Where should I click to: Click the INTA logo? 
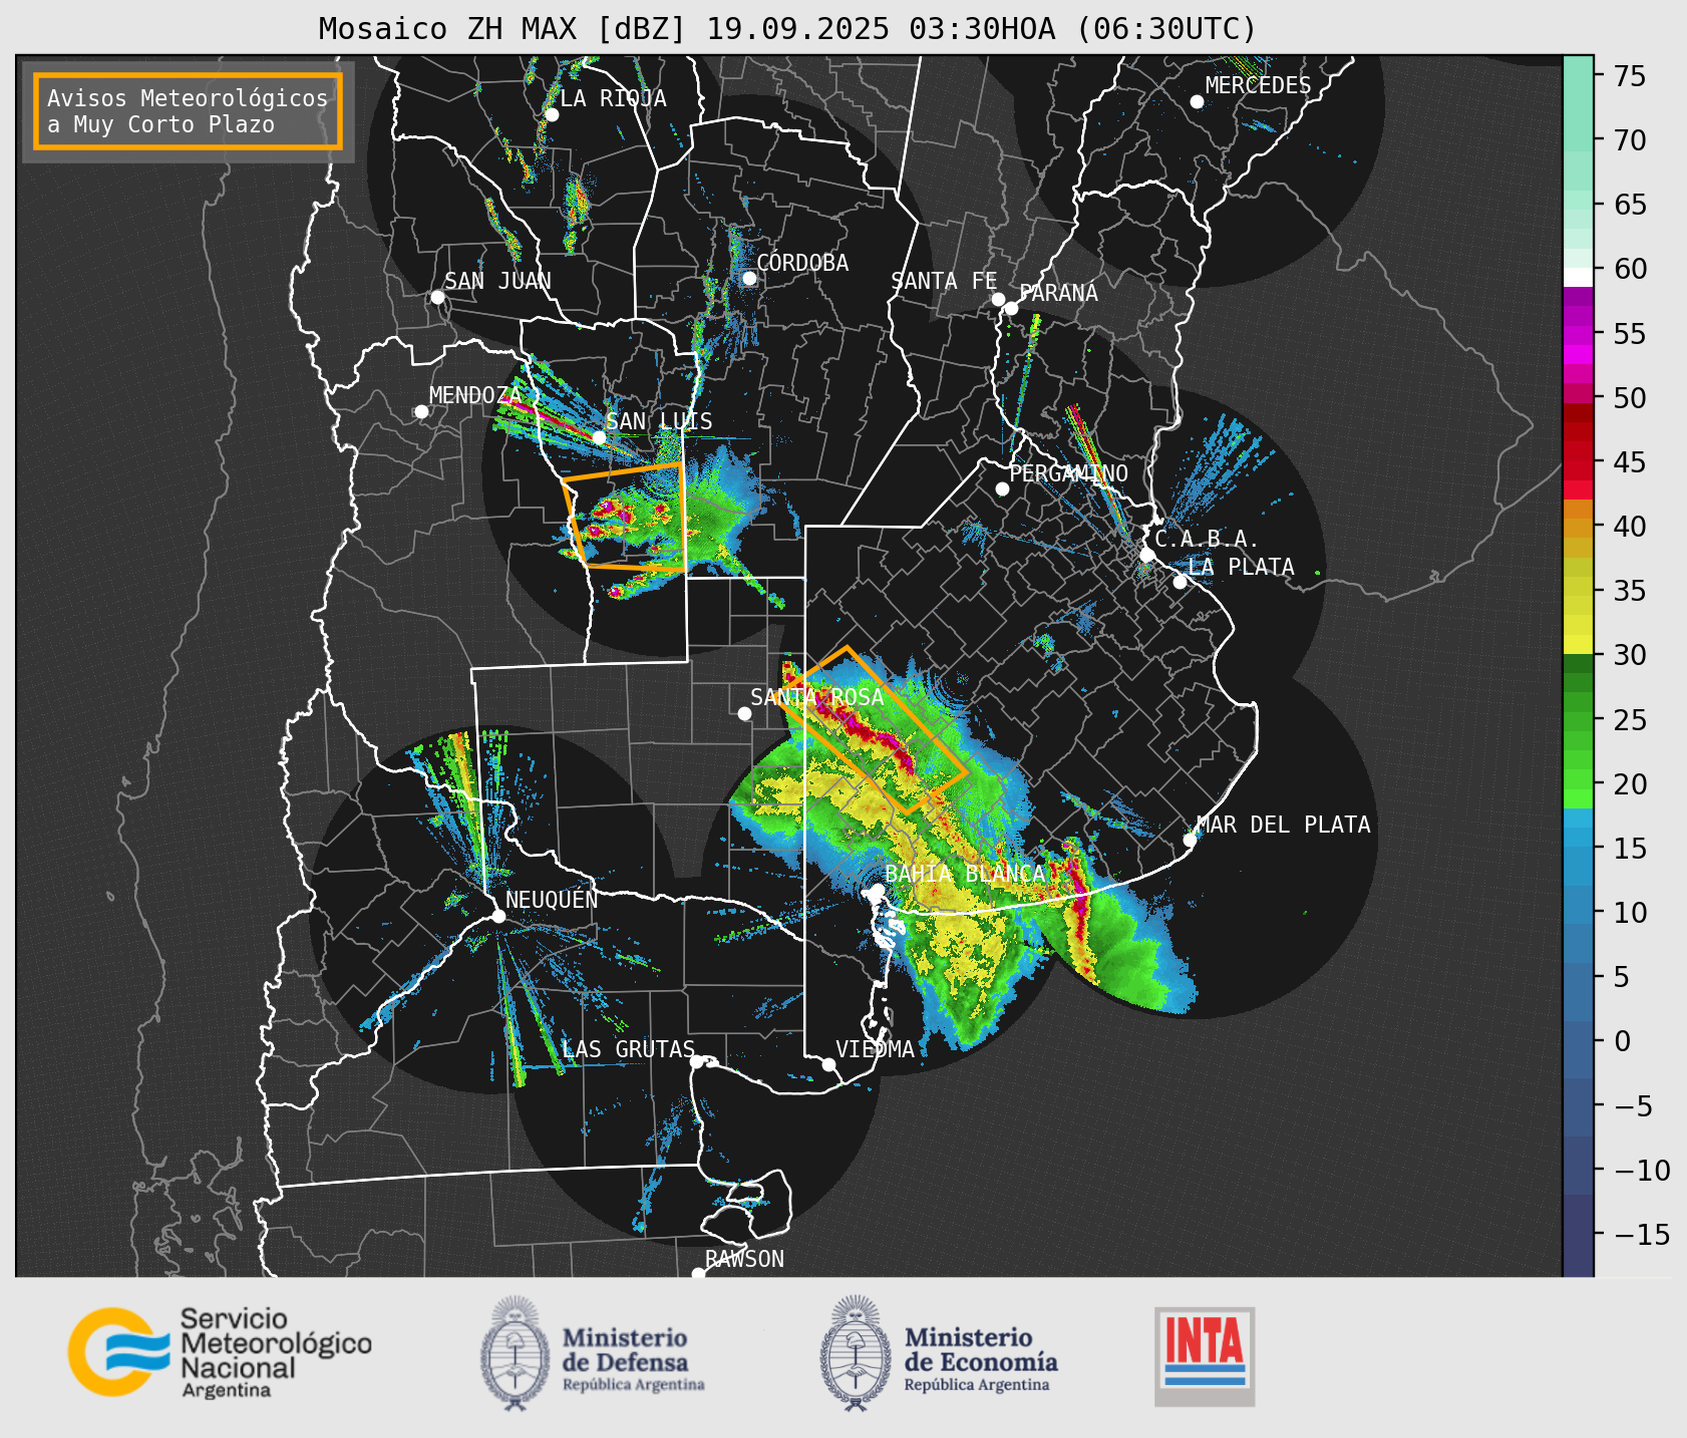(x=1204, y=1356)
